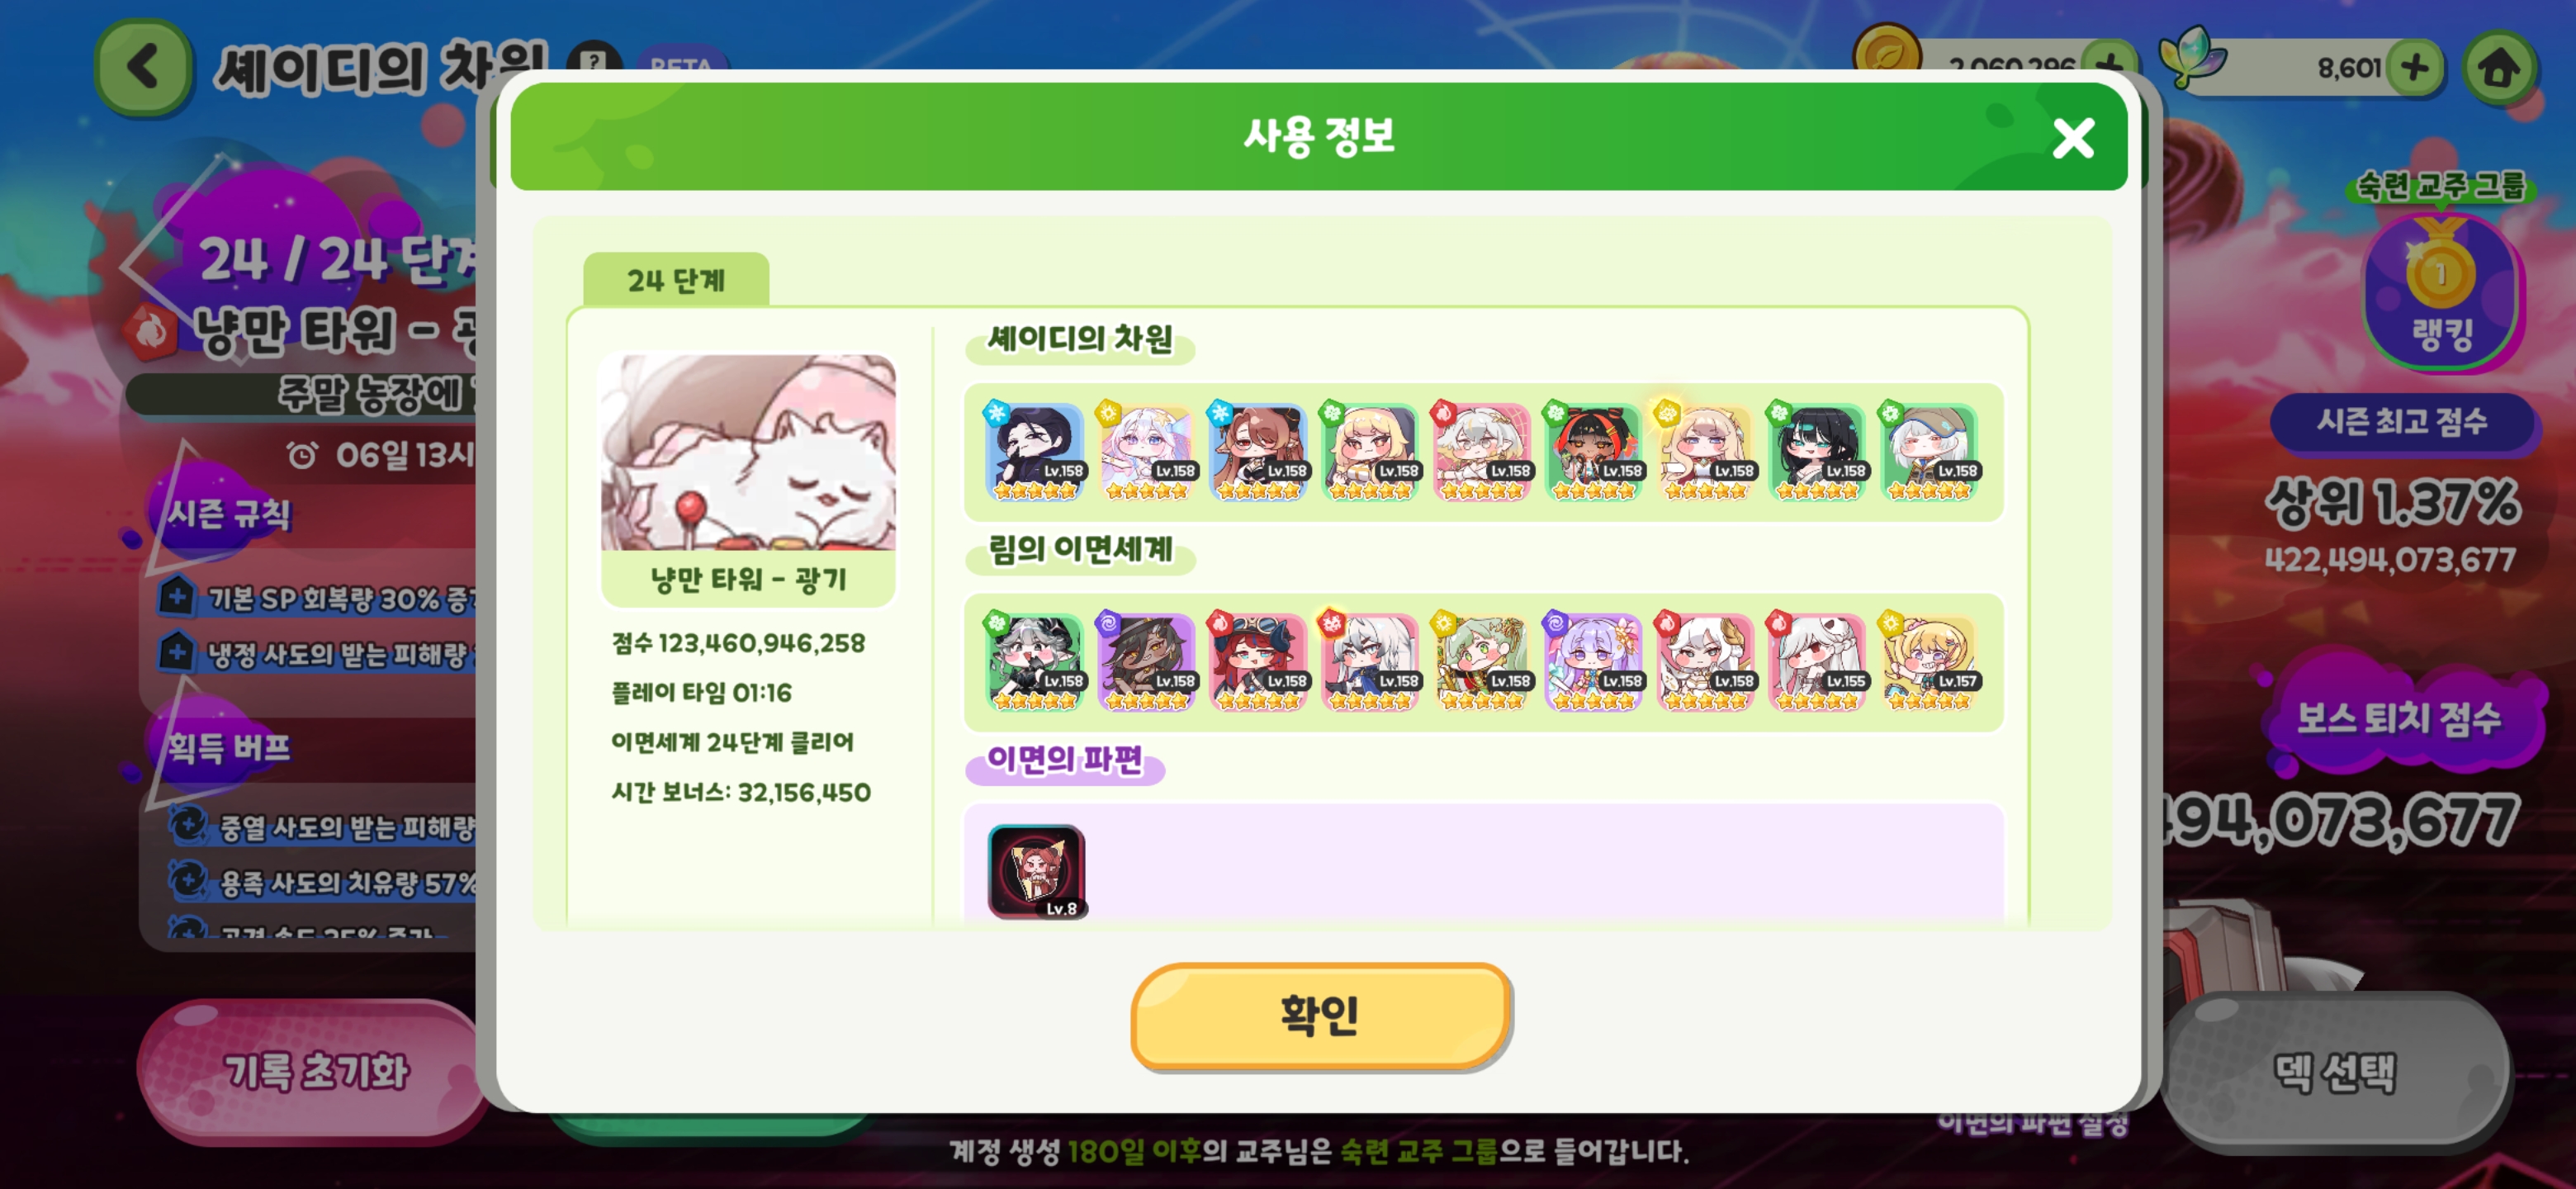
Task: Open the 냥만 타워 boss thumbnail
Action: pyautogui.click(x=748, y=479)
